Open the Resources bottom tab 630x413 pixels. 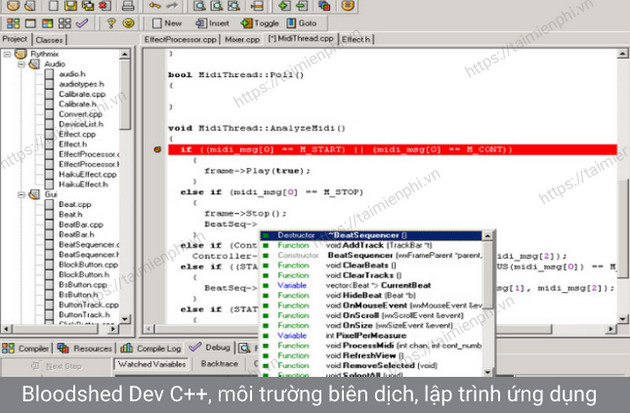click(85, 348)
